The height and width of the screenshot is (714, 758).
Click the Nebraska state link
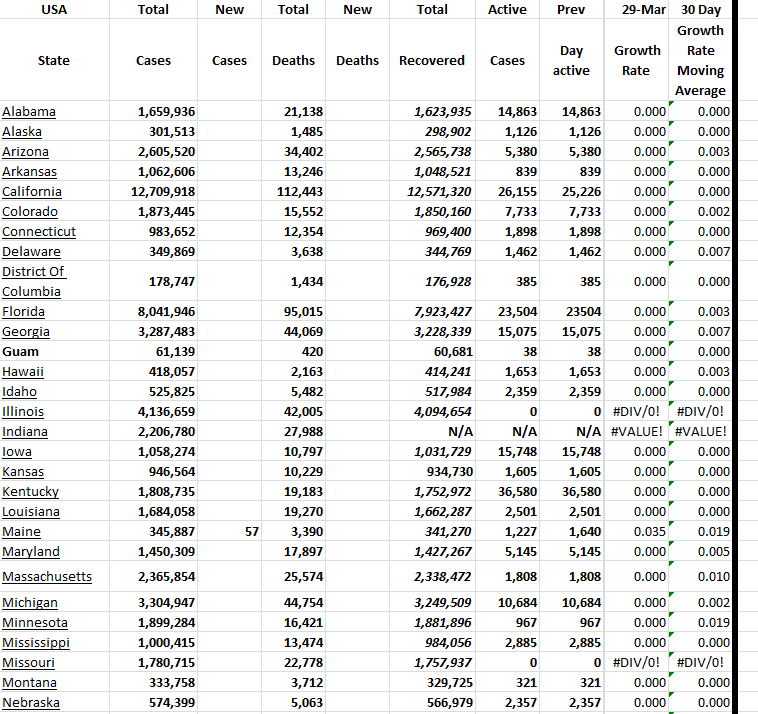[x=31, y=703]
